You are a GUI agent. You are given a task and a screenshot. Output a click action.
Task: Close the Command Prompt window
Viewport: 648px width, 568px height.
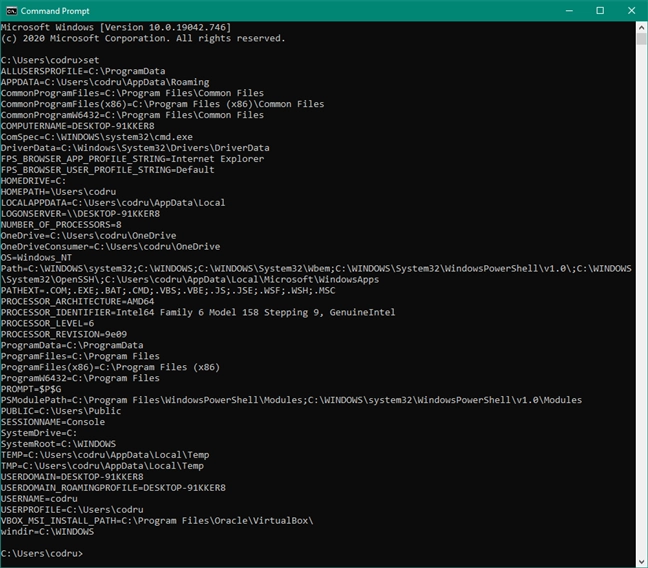[631, 11]
